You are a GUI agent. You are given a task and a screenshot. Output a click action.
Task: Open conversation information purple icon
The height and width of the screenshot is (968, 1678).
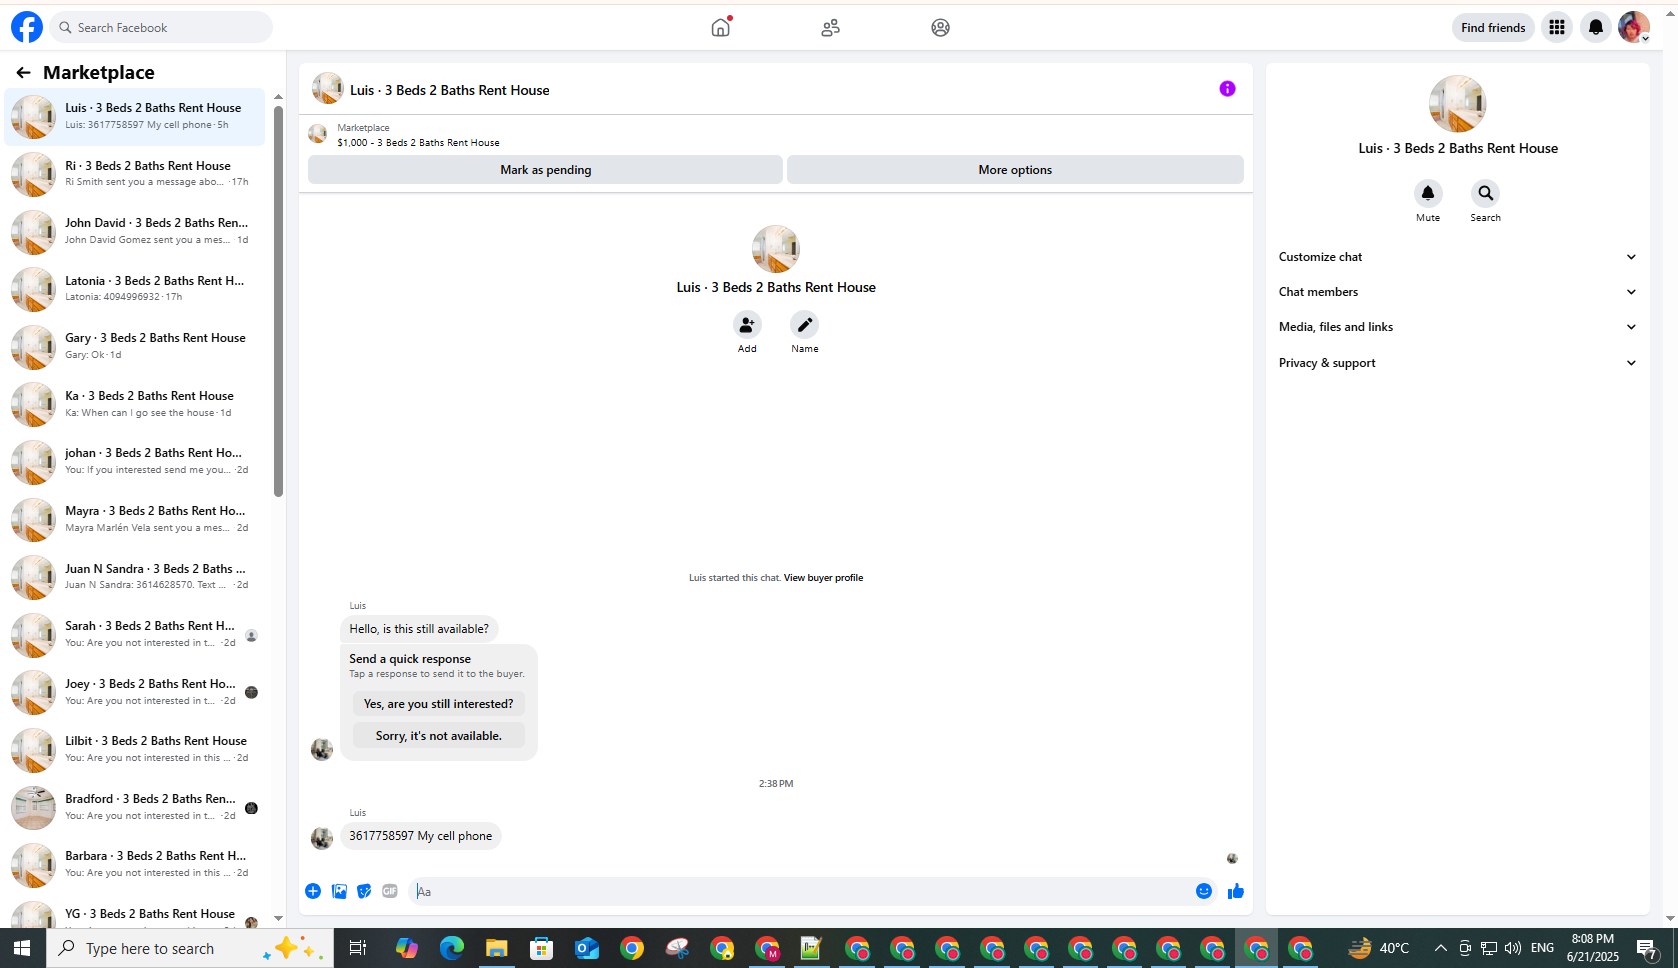[1227, 89]
